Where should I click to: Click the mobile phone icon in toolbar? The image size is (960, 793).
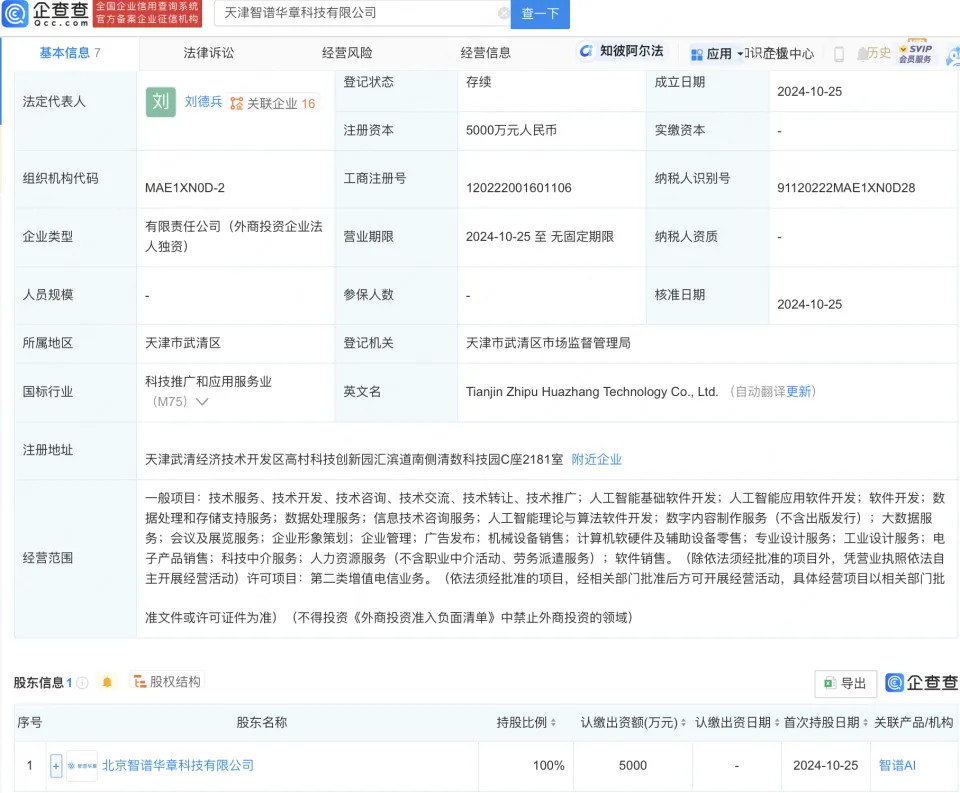point(839,54)
